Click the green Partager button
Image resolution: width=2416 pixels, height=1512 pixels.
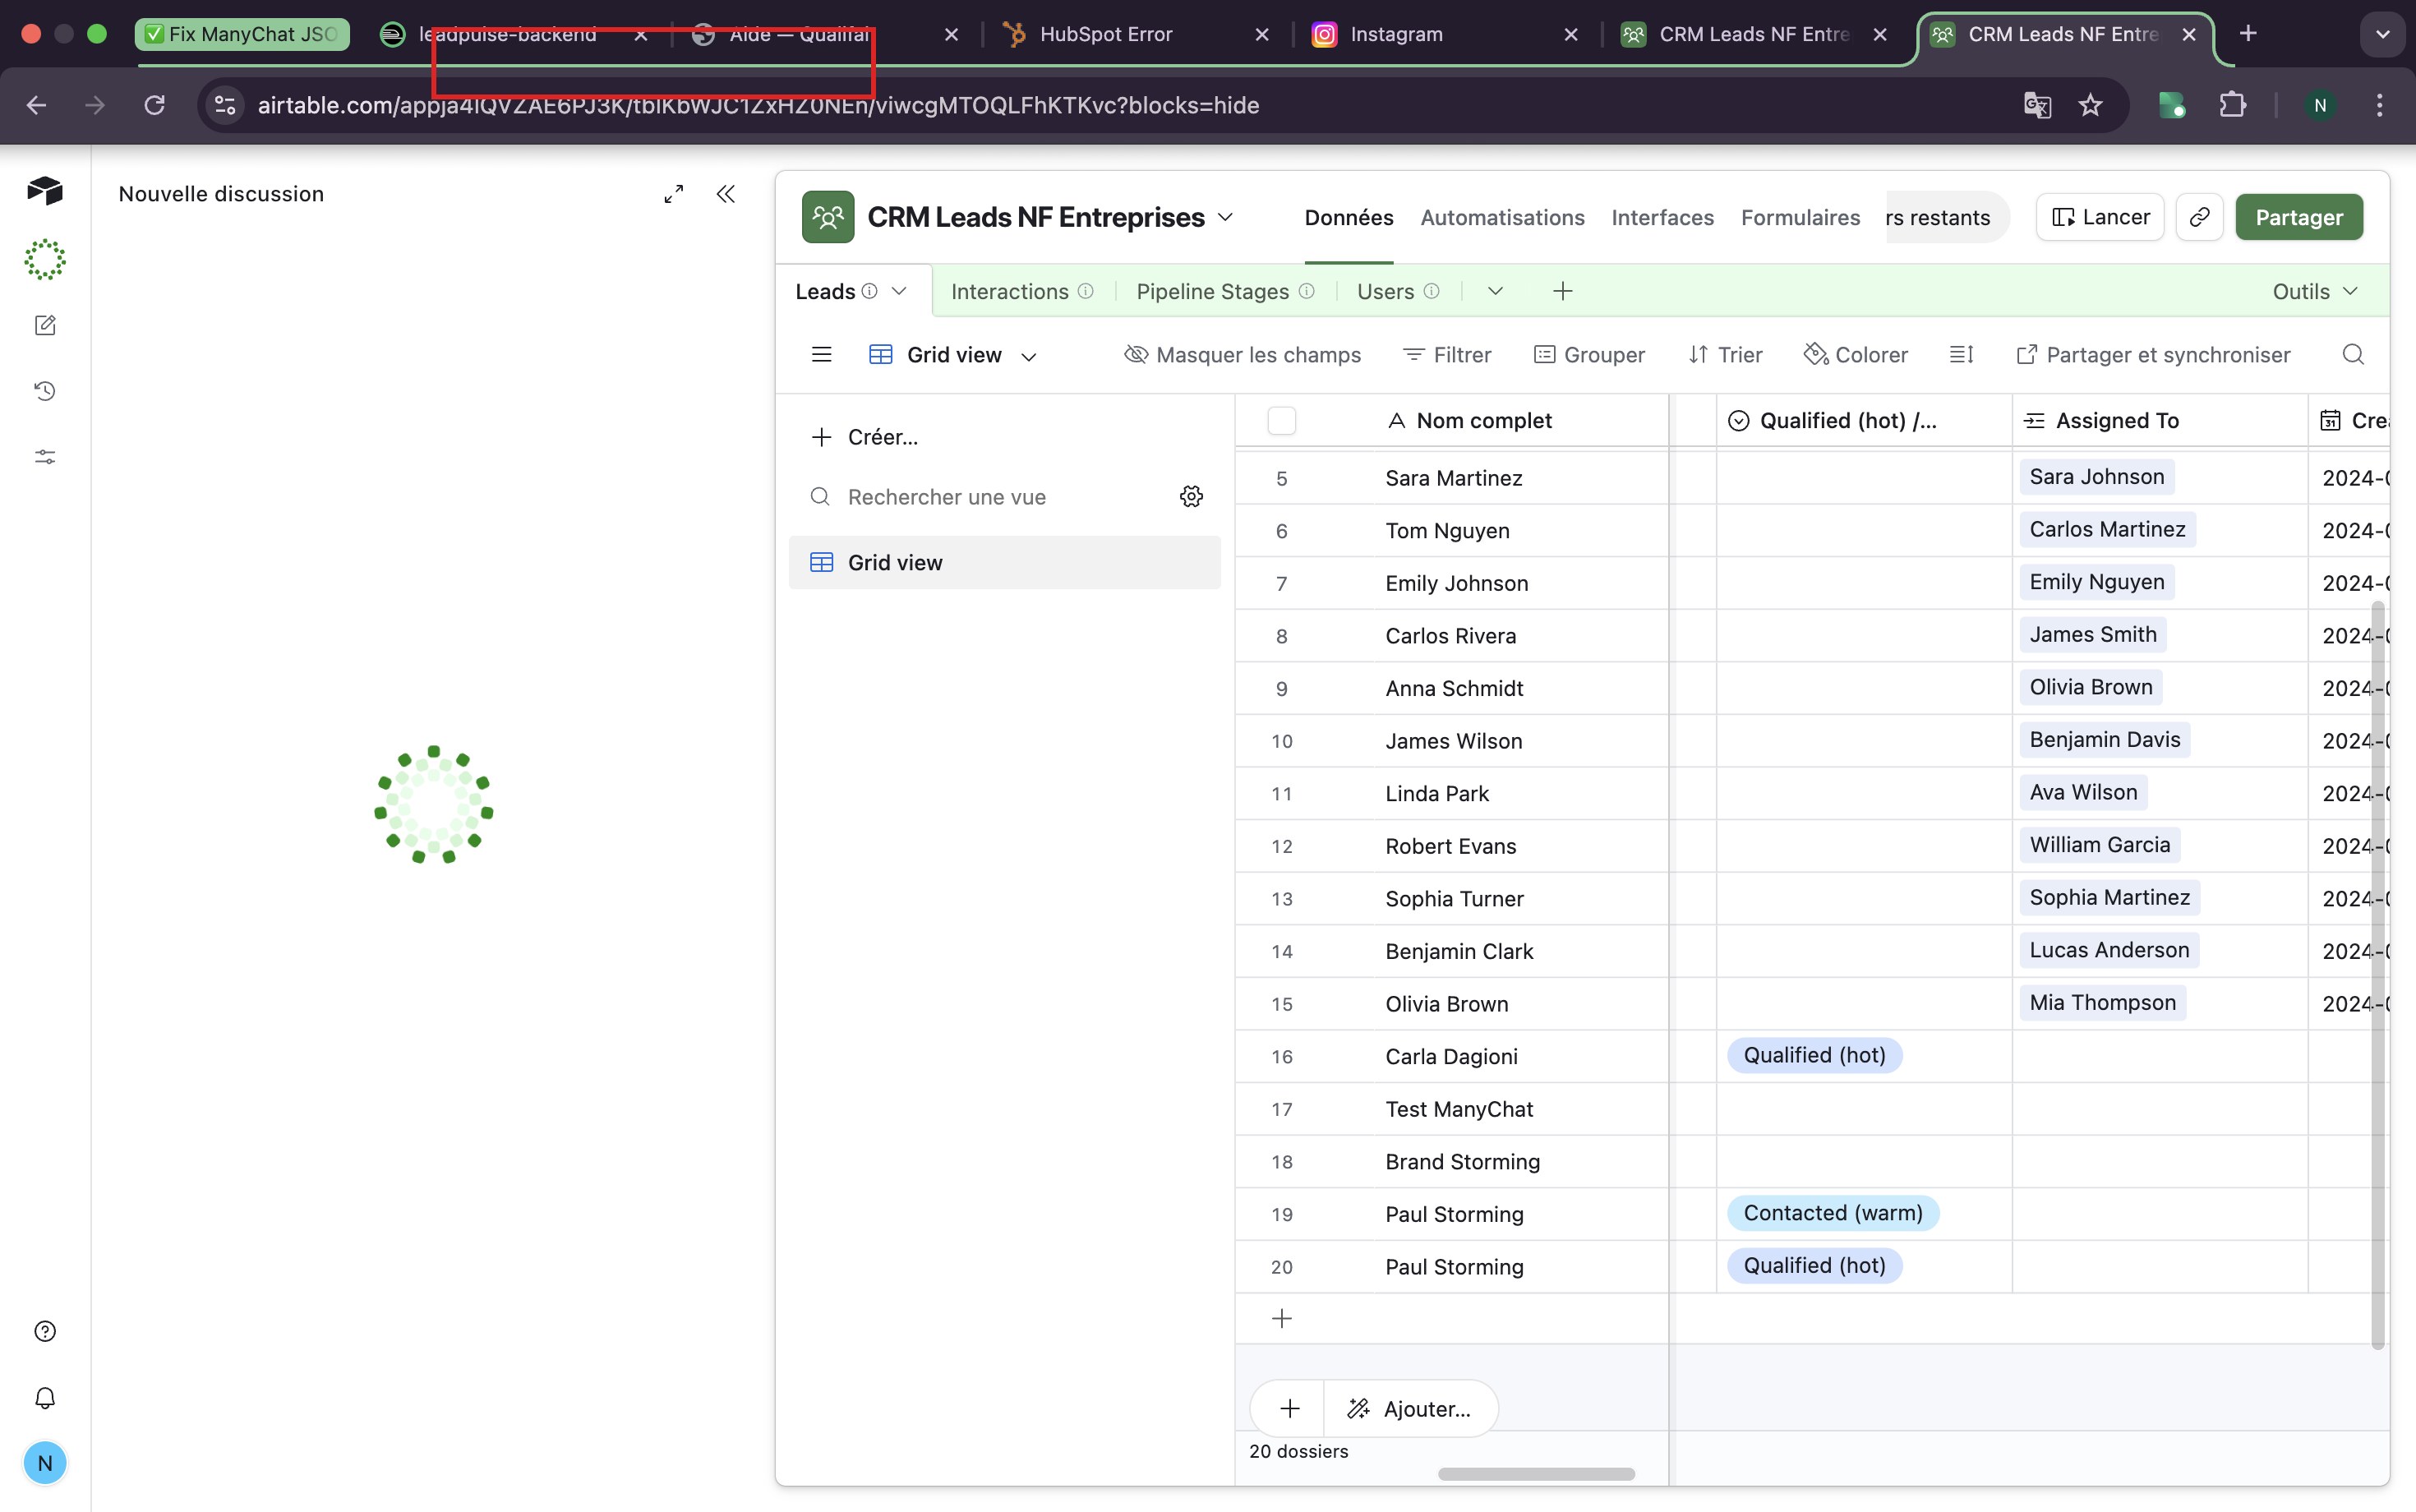[x=2298, y=217]
